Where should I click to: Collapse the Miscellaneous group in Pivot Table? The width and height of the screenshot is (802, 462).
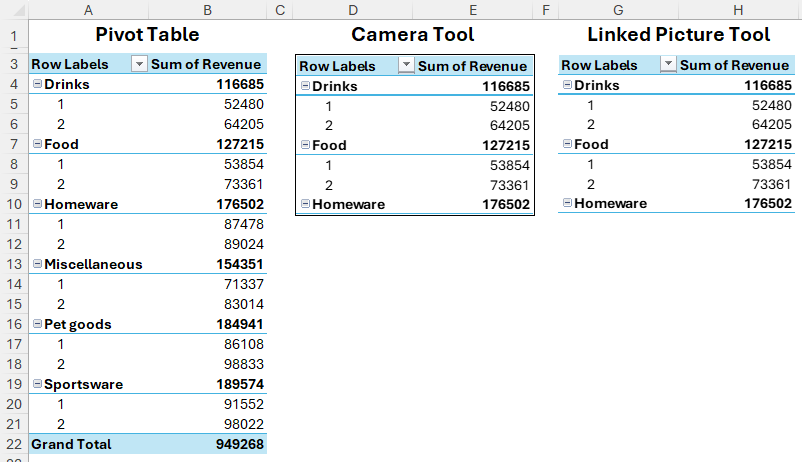37,263
